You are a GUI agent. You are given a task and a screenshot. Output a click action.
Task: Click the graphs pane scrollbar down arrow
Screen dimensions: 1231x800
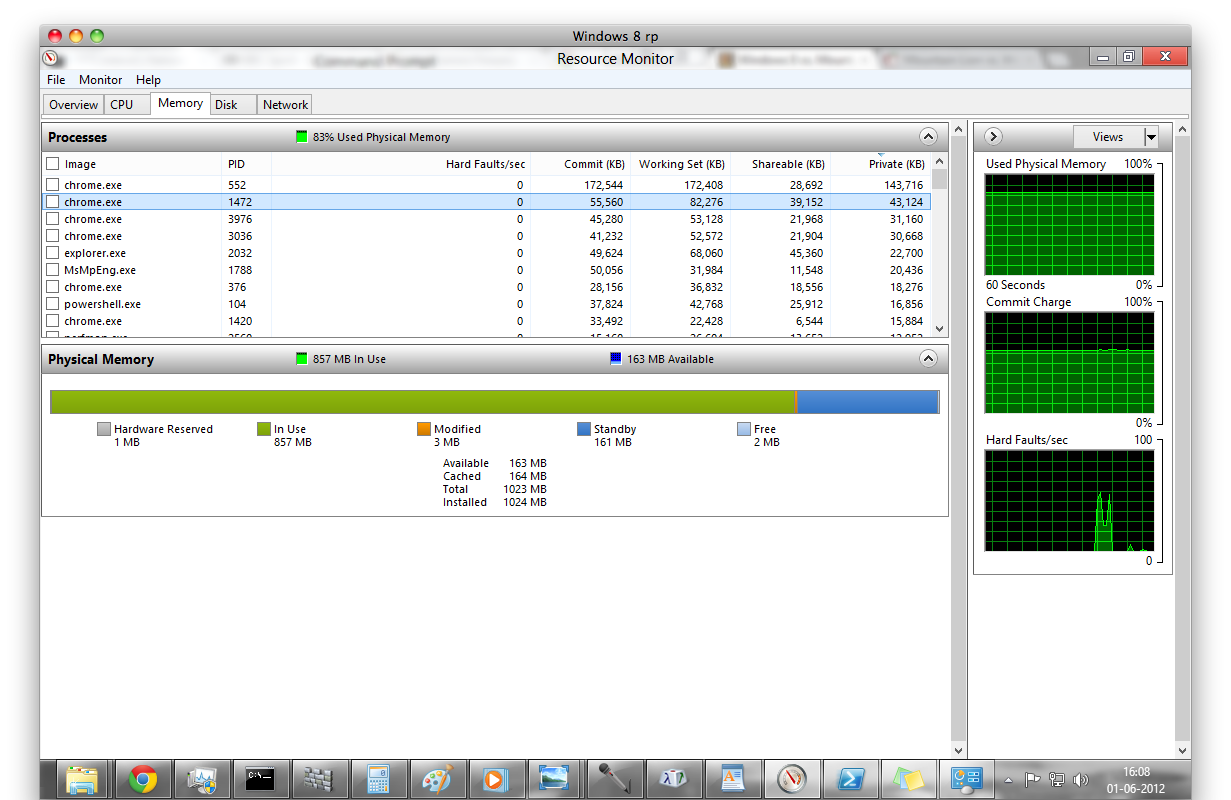[x=1183, y=750]
